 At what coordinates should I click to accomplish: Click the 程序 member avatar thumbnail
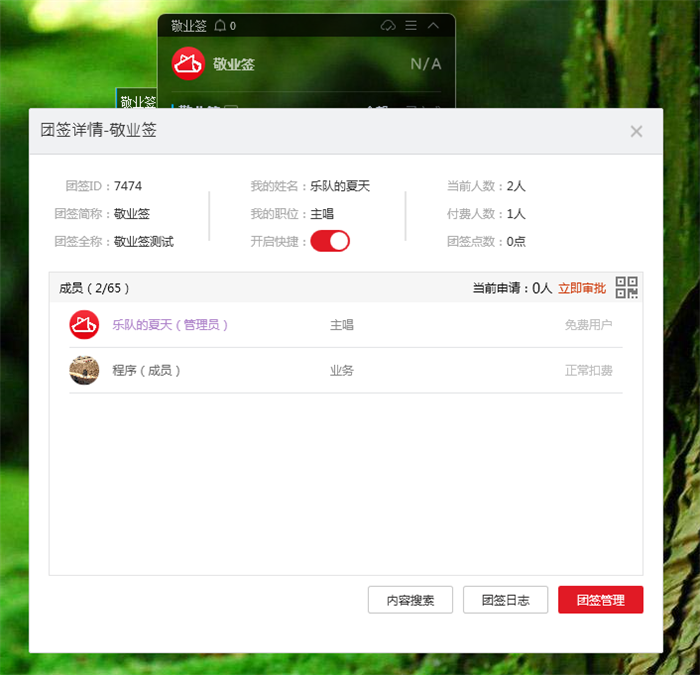click(x=84, y=370)
